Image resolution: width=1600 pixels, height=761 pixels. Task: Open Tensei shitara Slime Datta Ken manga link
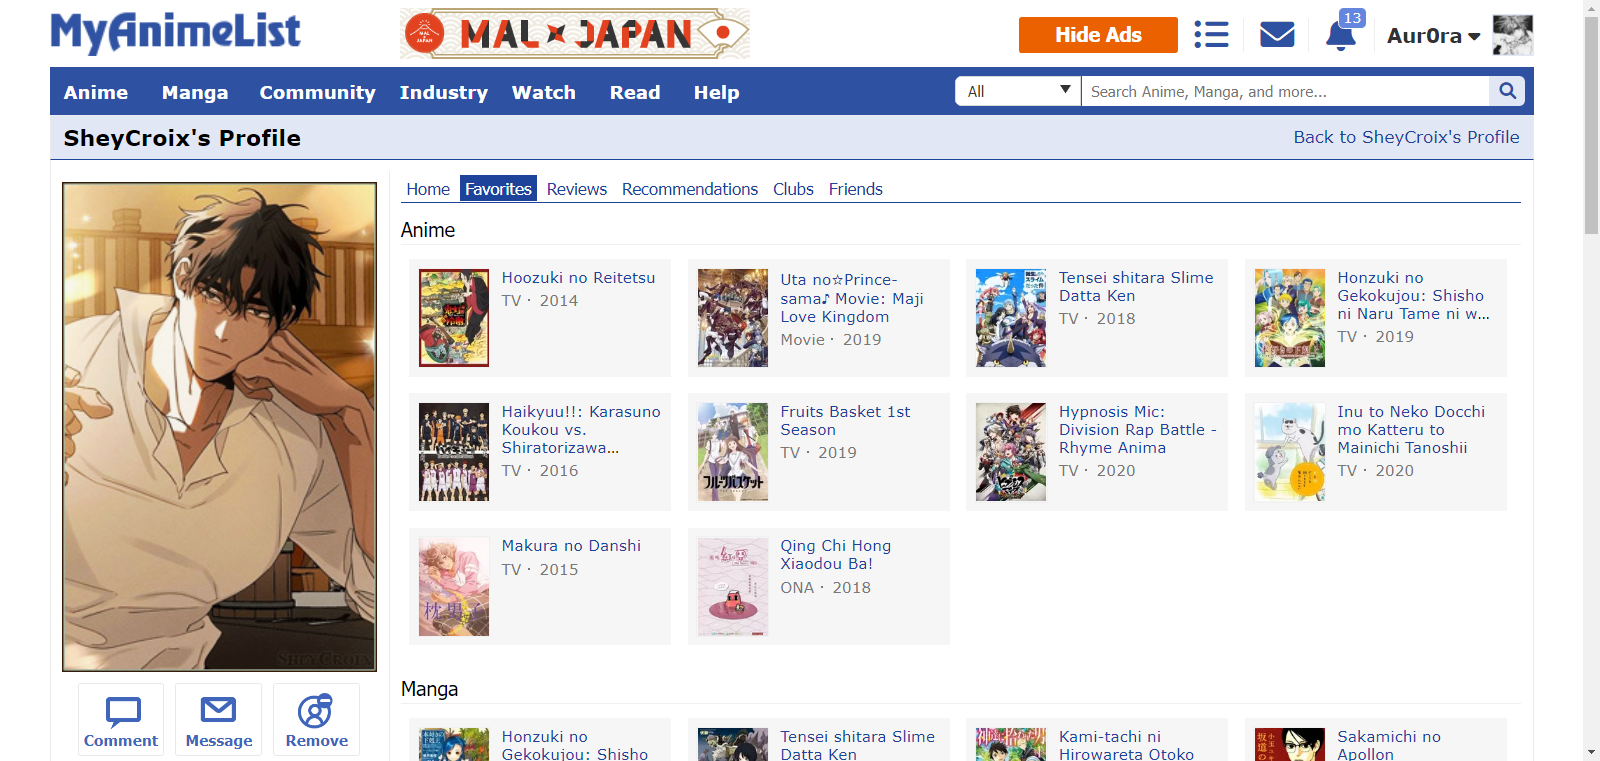click(x=857, y=745)
